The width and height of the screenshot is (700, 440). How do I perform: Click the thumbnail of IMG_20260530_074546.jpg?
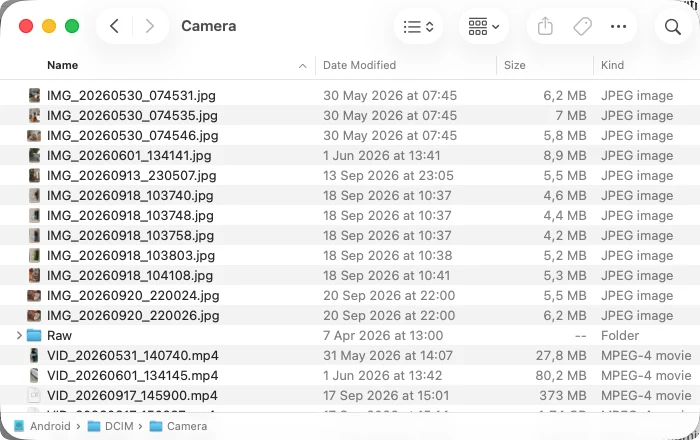point(34,135)
